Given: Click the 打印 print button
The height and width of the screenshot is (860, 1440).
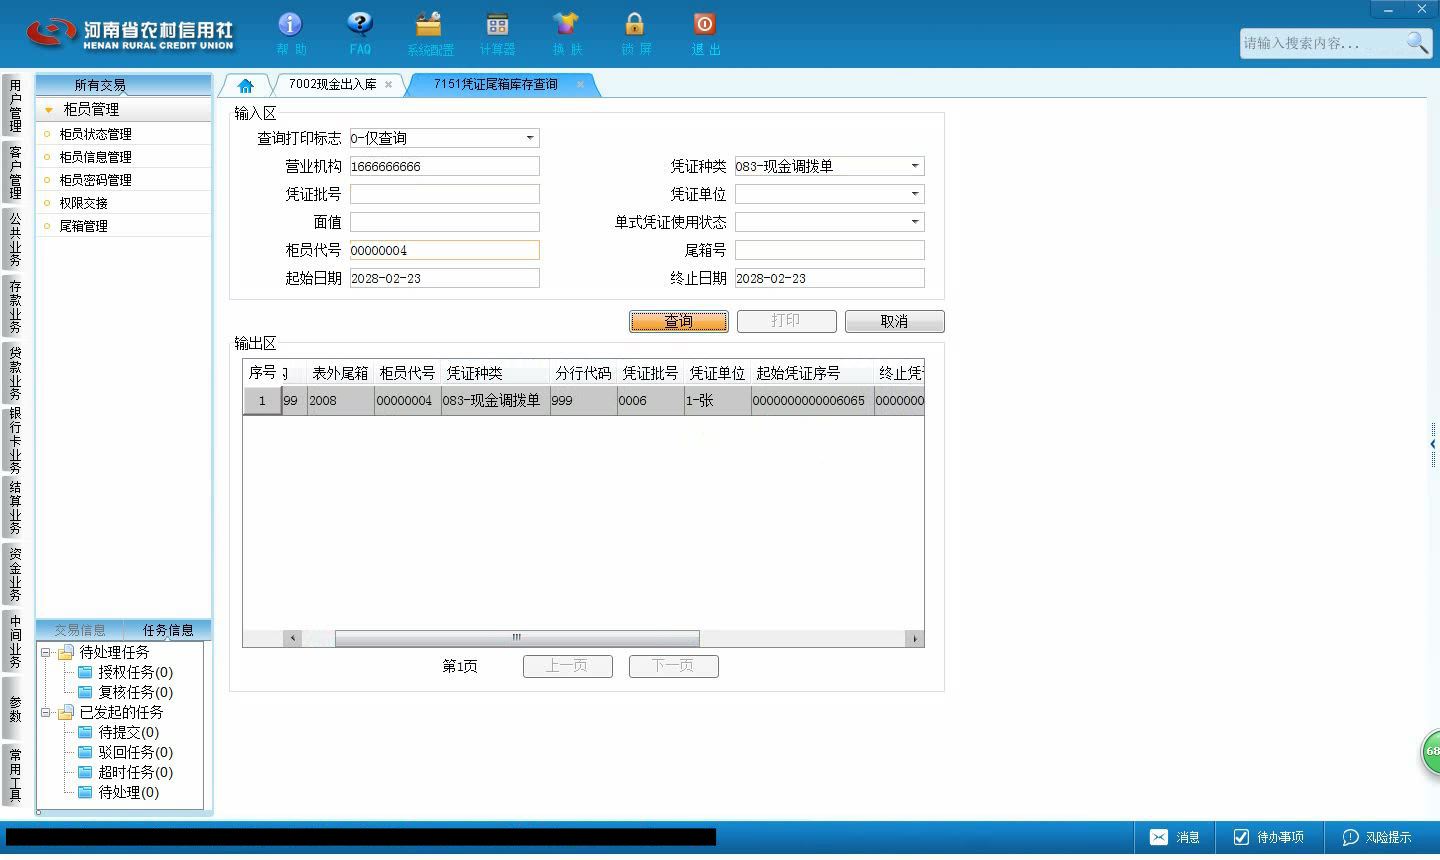Looking at the screenshot, I should point(786,321).
